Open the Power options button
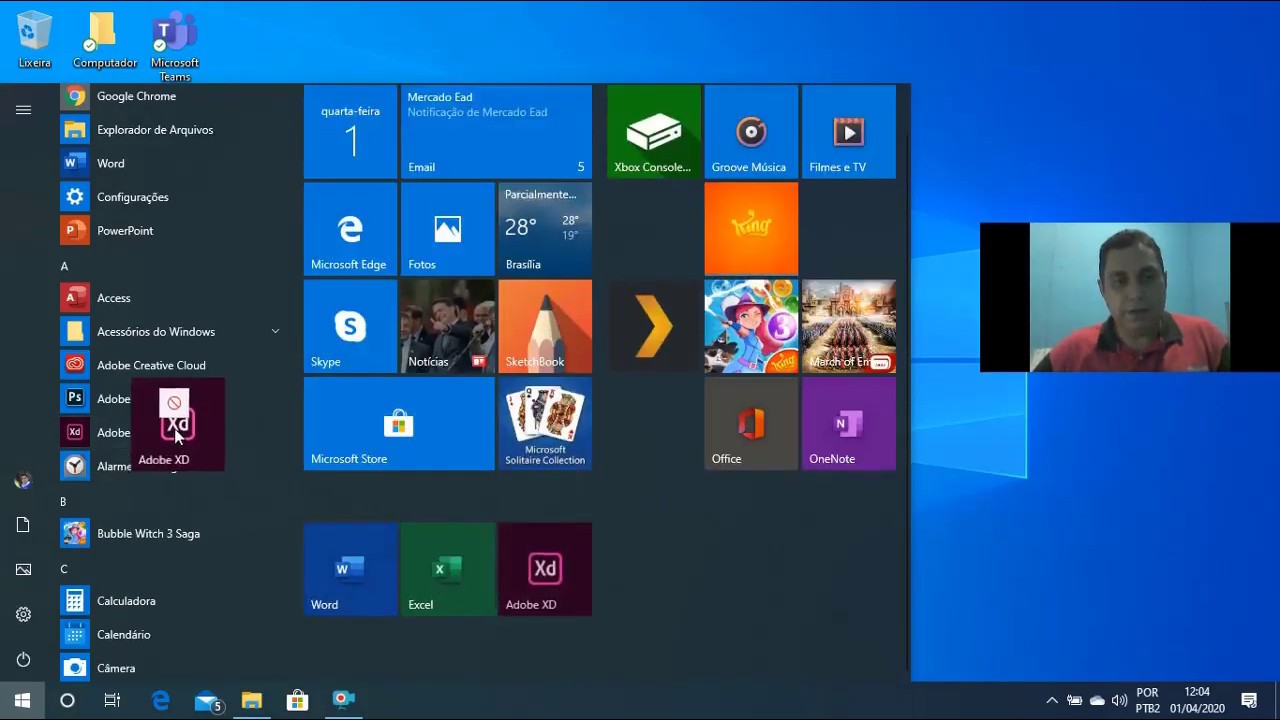Image resolution: width=1280 pixels, height=720 pixels. 23,660
